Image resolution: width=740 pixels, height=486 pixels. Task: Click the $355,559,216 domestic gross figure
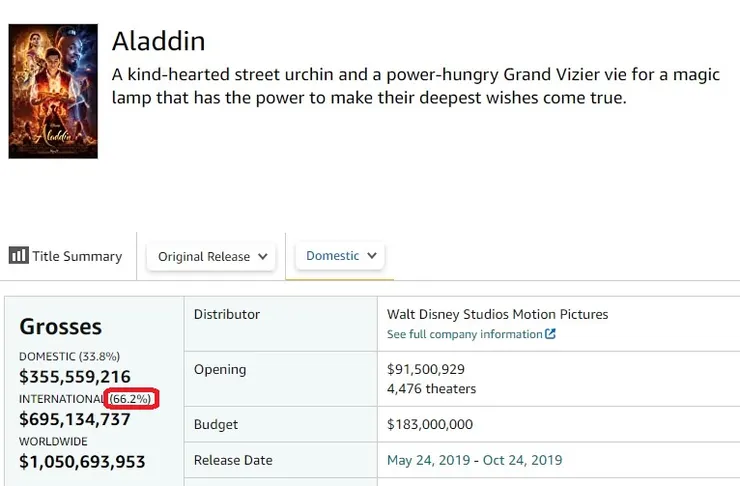pos(75,377)
